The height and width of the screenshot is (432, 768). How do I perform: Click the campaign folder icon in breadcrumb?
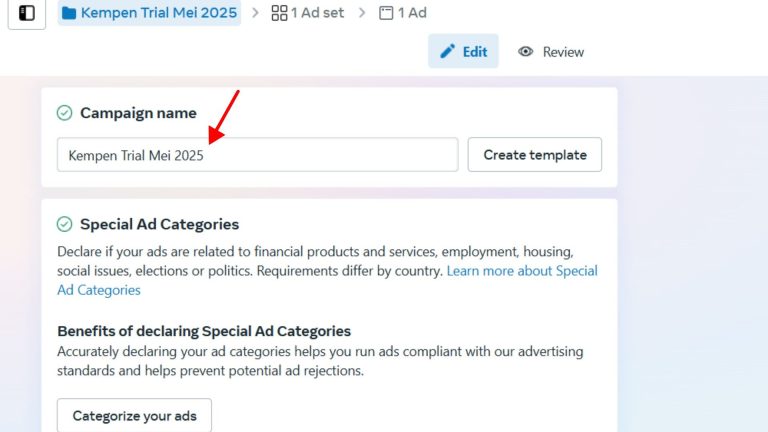click(x=69, y=13)
